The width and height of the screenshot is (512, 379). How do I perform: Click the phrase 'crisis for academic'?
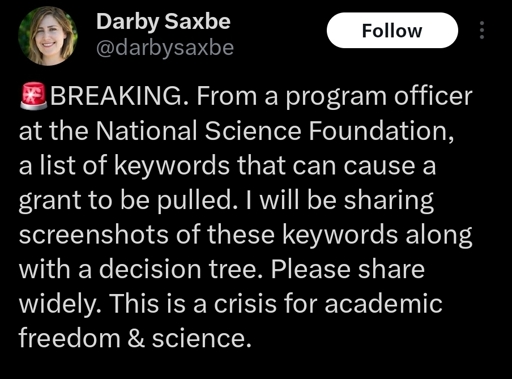tap(328, 304)
